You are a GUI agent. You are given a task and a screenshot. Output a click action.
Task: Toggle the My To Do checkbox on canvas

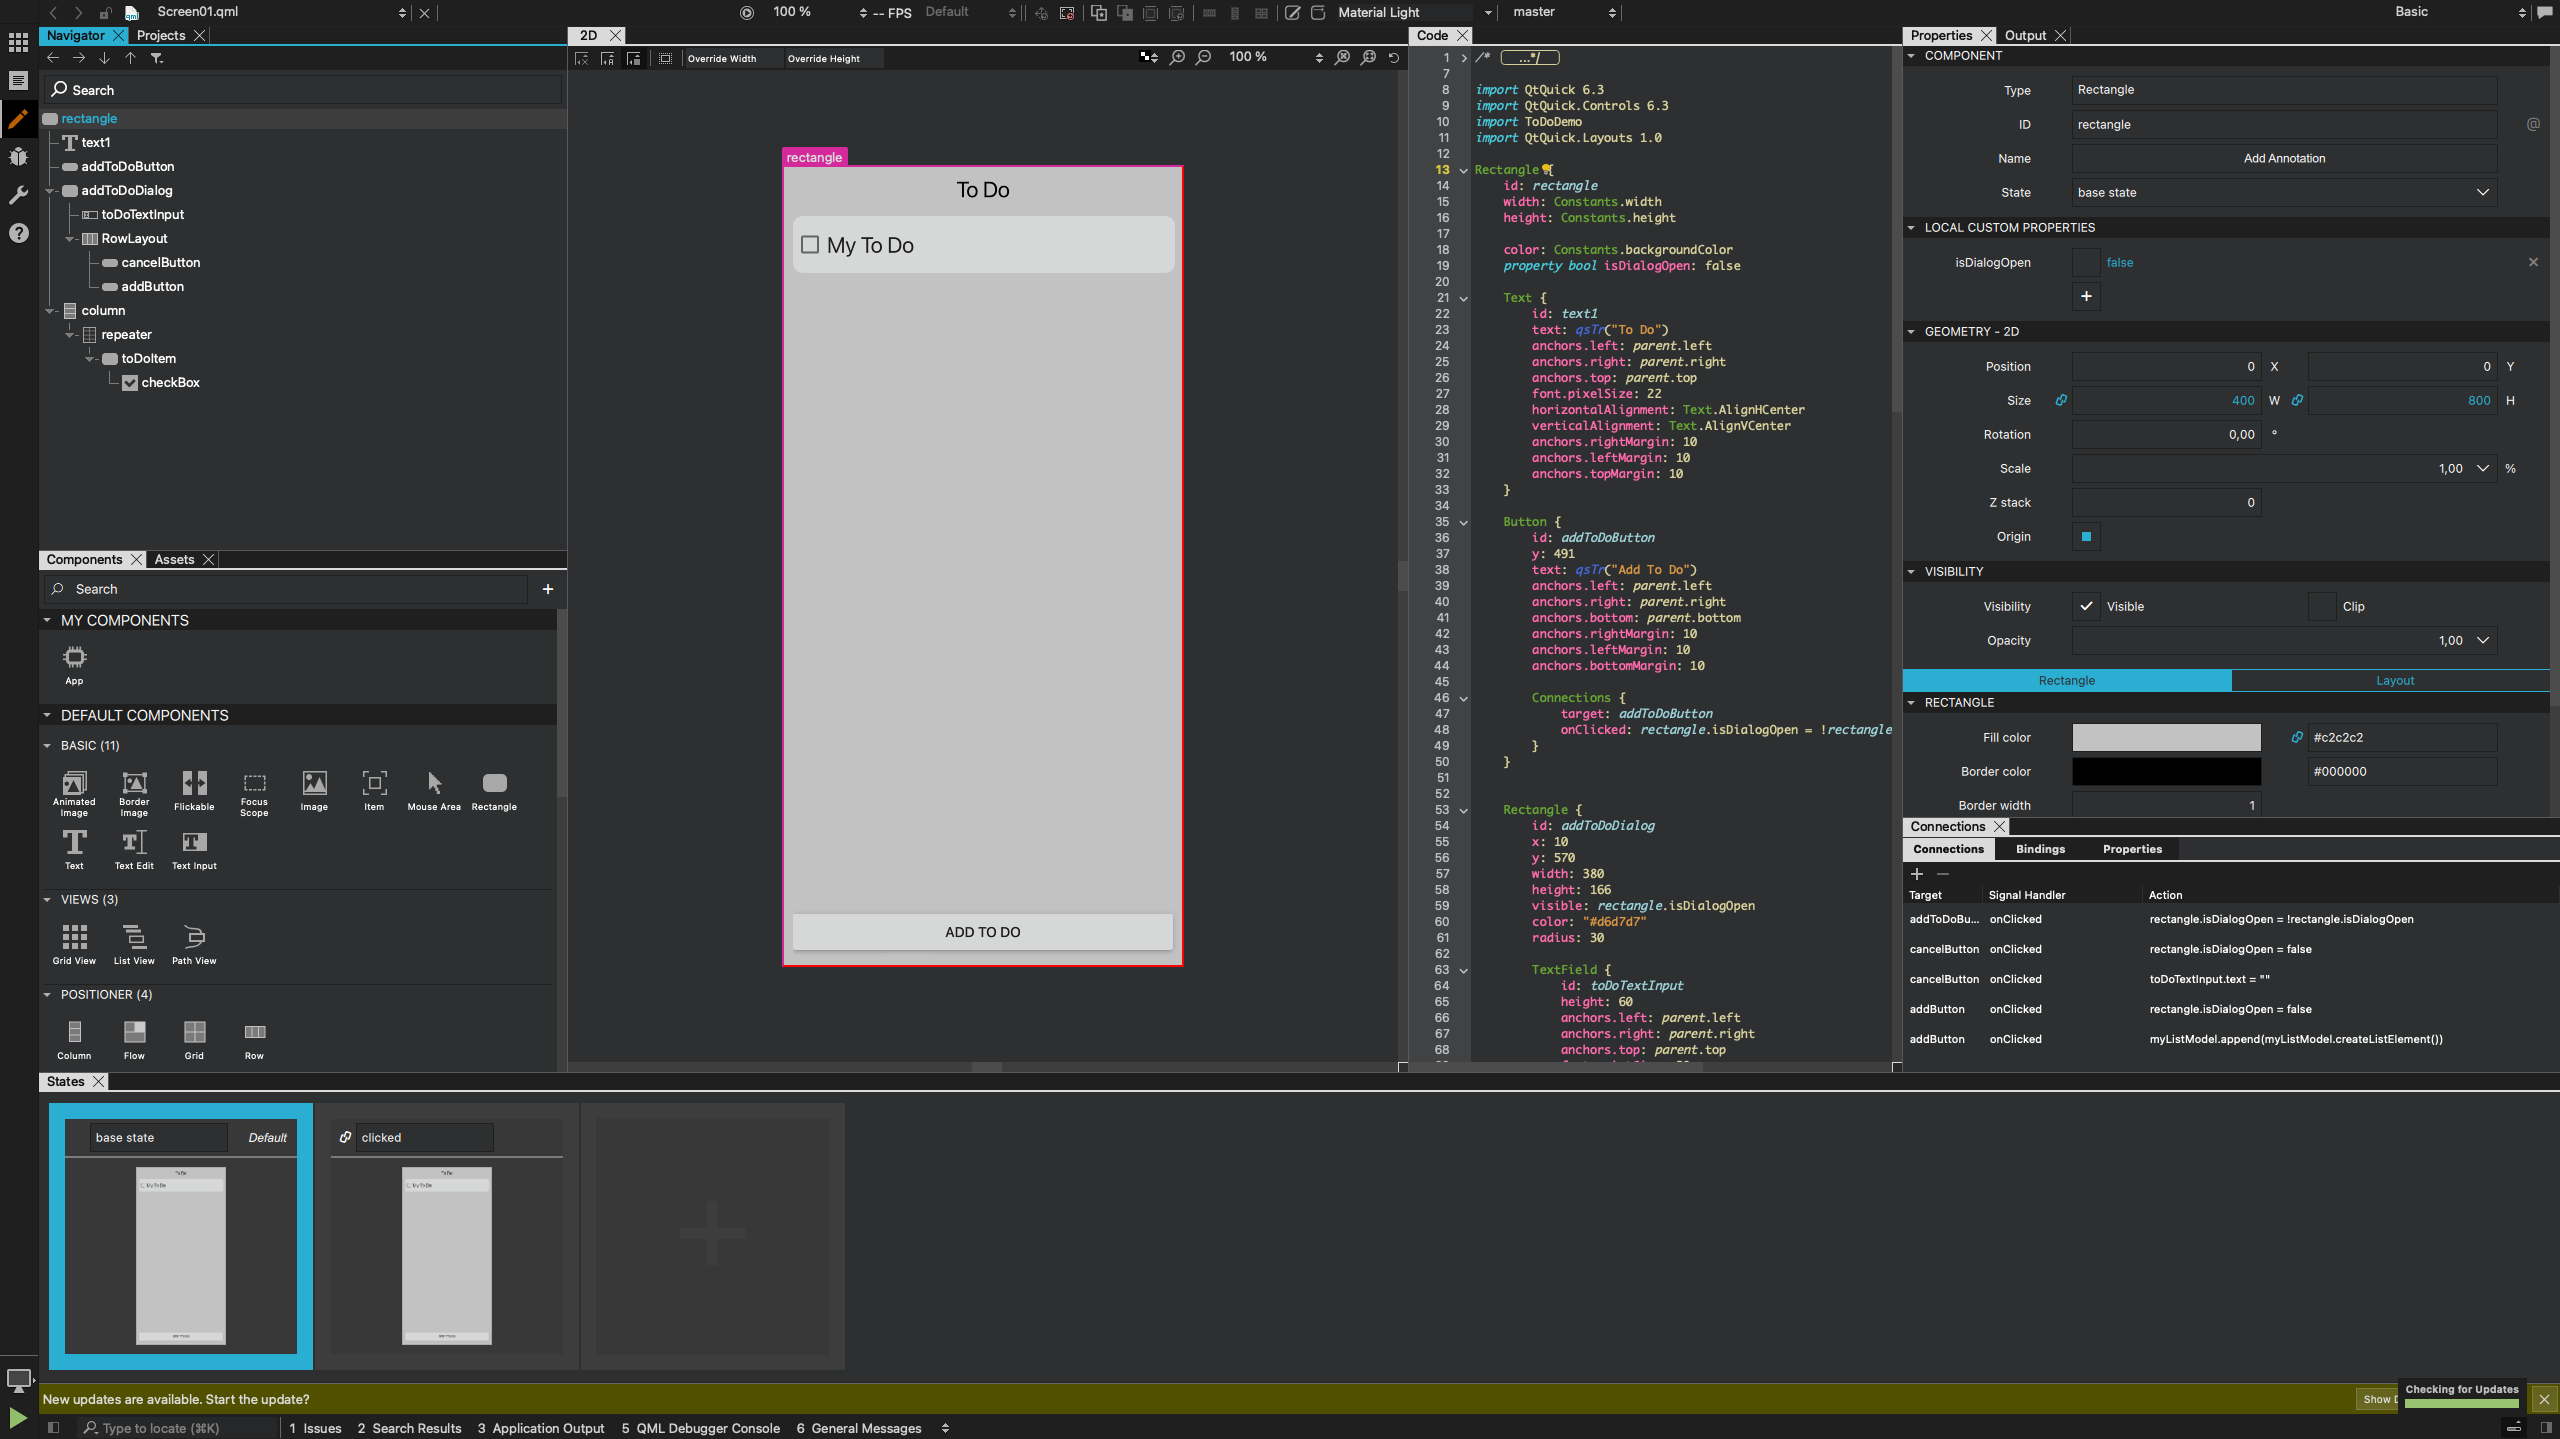tap(809, 244)
